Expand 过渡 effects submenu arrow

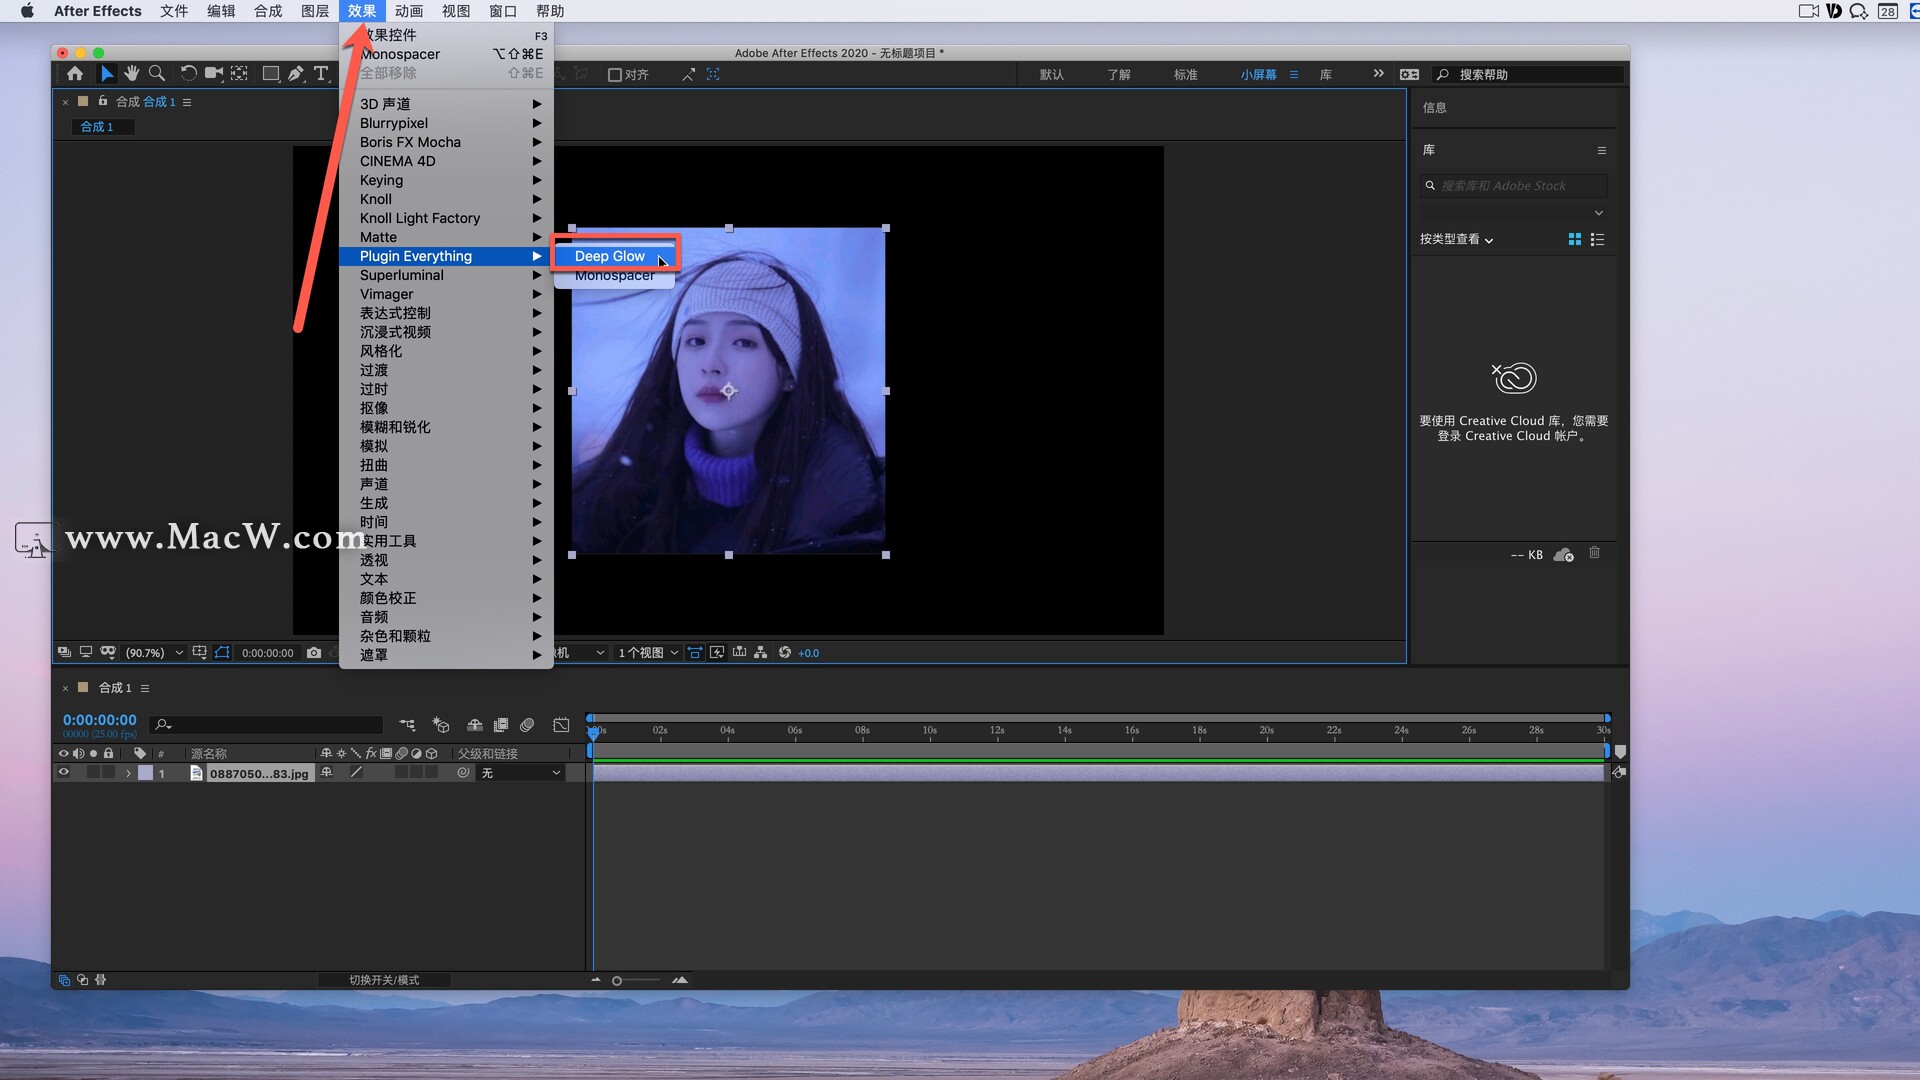538,371
